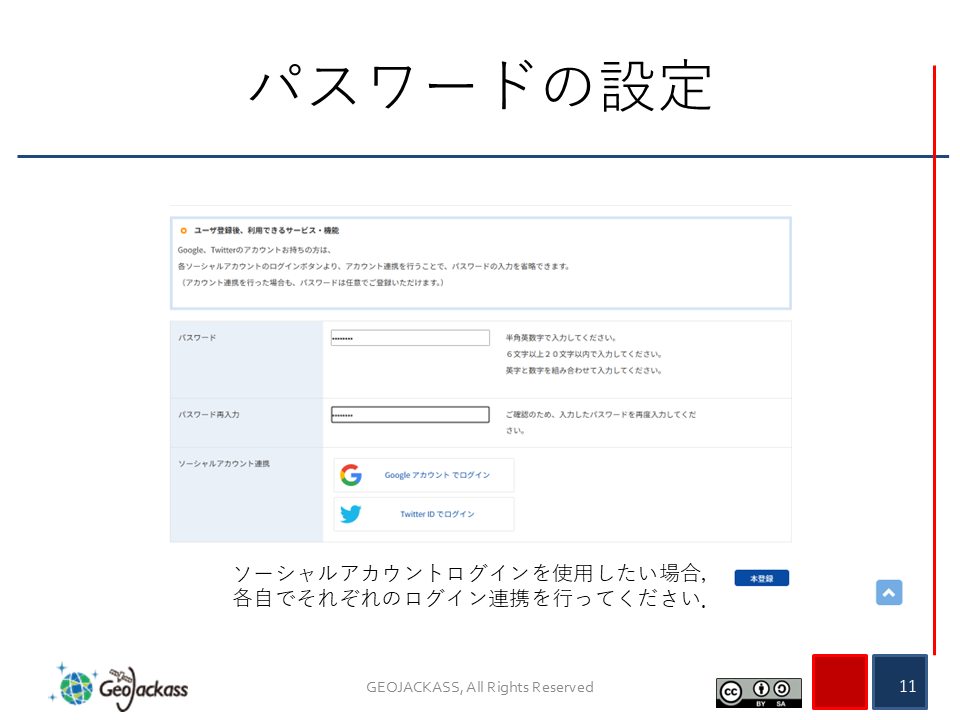This screenshot has width=960, height=720.
Task: Click the パスワード再入力 row label
Action: coord(208,415)
